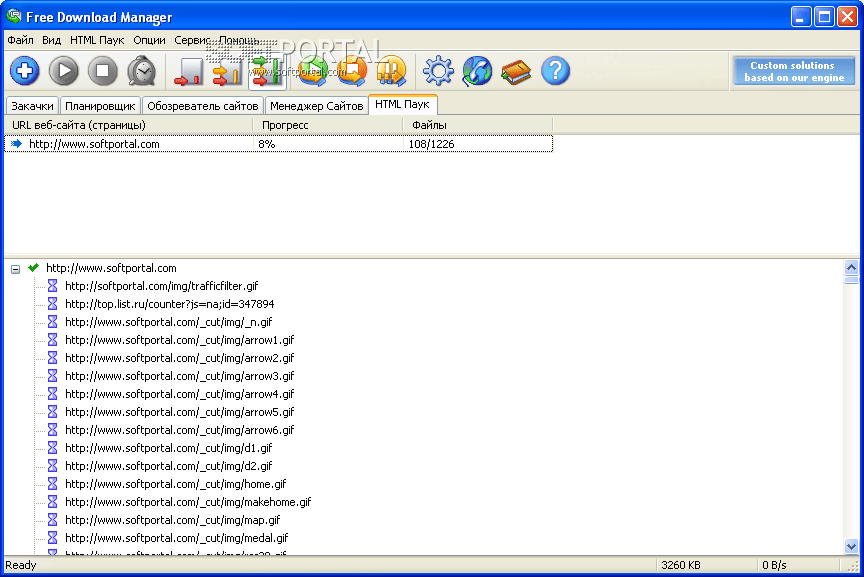
Task: Click the tree scrollbar down arrow
Action: pyautogui.click(x=851, y=547)
